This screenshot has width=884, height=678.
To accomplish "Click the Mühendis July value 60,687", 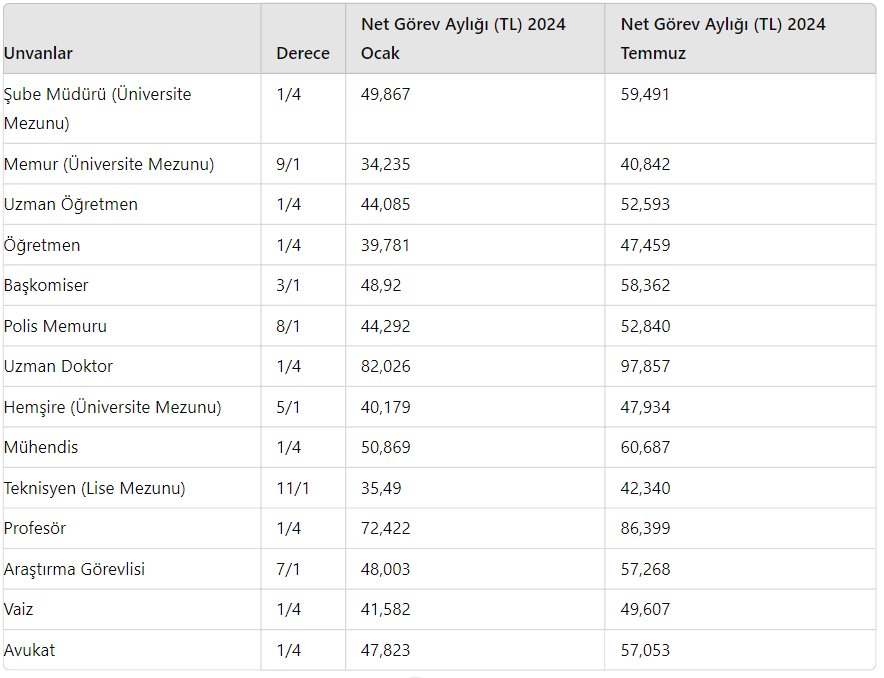I will pos(645,448).
